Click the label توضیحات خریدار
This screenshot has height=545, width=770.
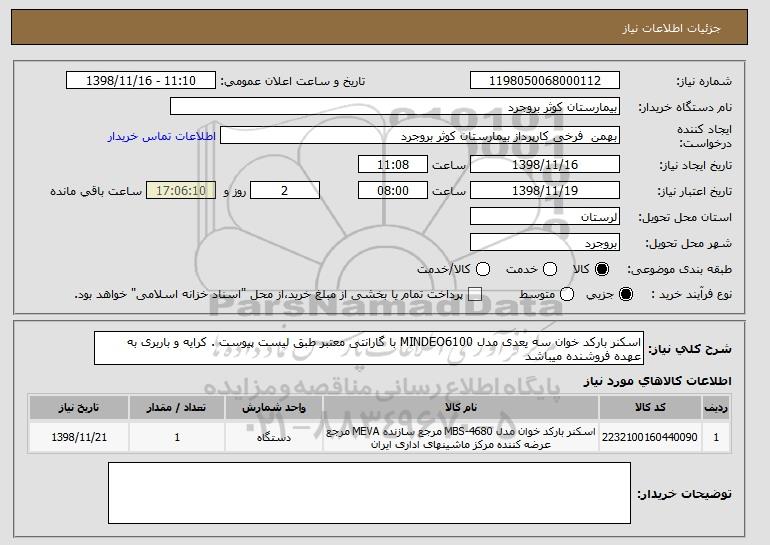(684, 493)
